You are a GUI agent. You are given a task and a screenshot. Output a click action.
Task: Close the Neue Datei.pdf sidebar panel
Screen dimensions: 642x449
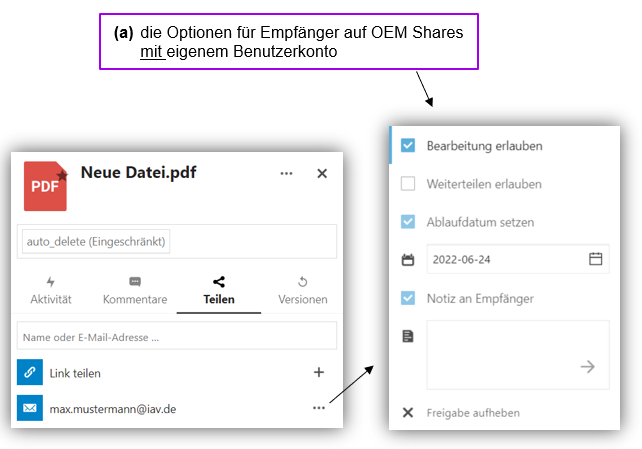(x=322, y=173)
